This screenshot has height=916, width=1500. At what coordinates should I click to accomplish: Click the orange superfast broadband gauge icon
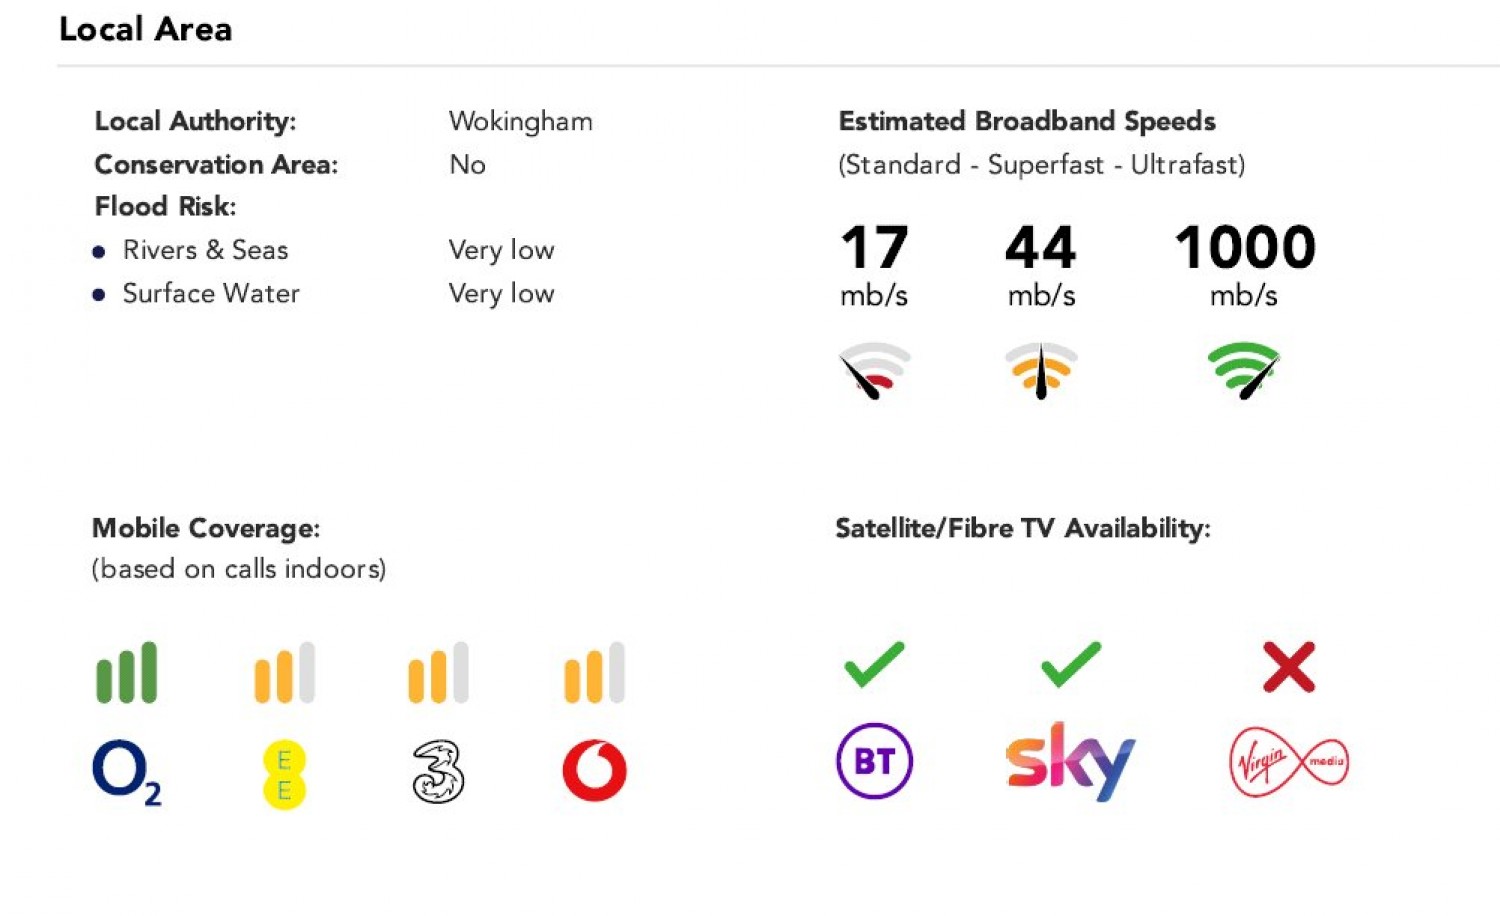point(1041,371)
